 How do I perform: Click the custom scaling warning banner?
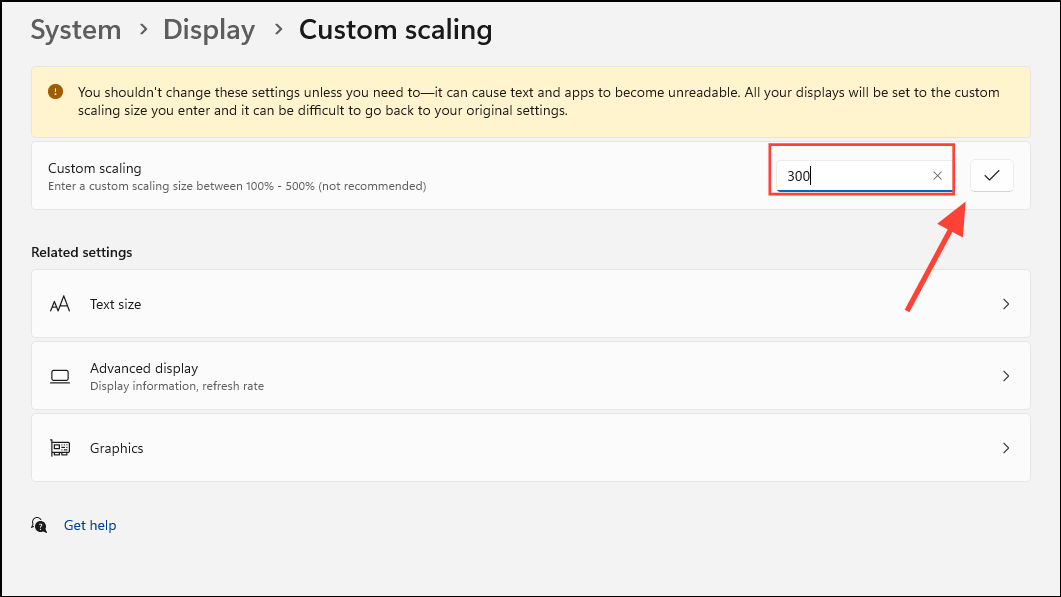[530, 100]
